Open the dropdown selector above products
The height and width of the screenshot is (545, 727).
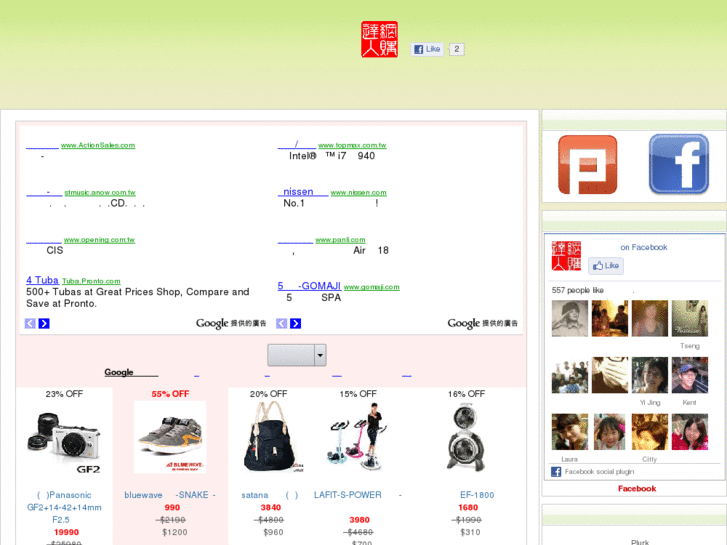(297, 355)
